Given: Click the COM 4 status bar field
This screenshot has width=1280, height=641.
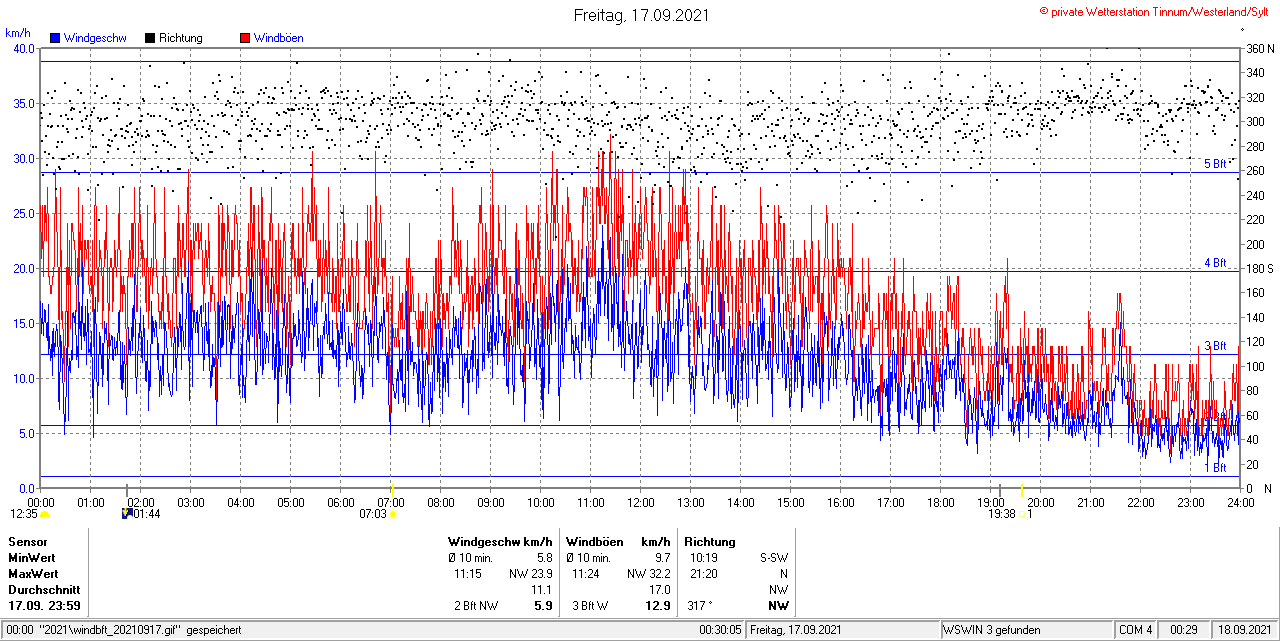Looking at the screenshot, I should tap(1135, 630).
